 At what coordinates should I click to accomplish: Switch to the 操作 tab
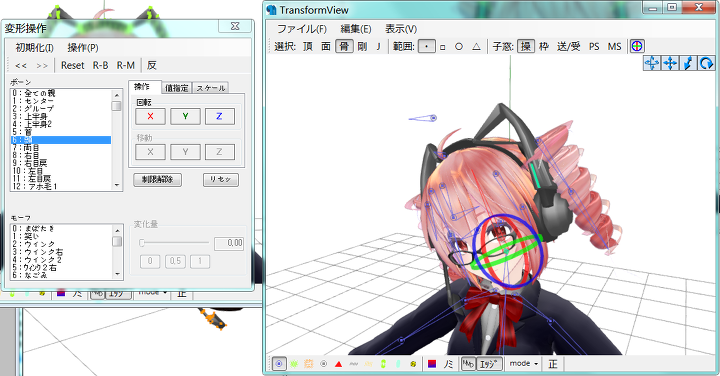(x=144, y=87)
